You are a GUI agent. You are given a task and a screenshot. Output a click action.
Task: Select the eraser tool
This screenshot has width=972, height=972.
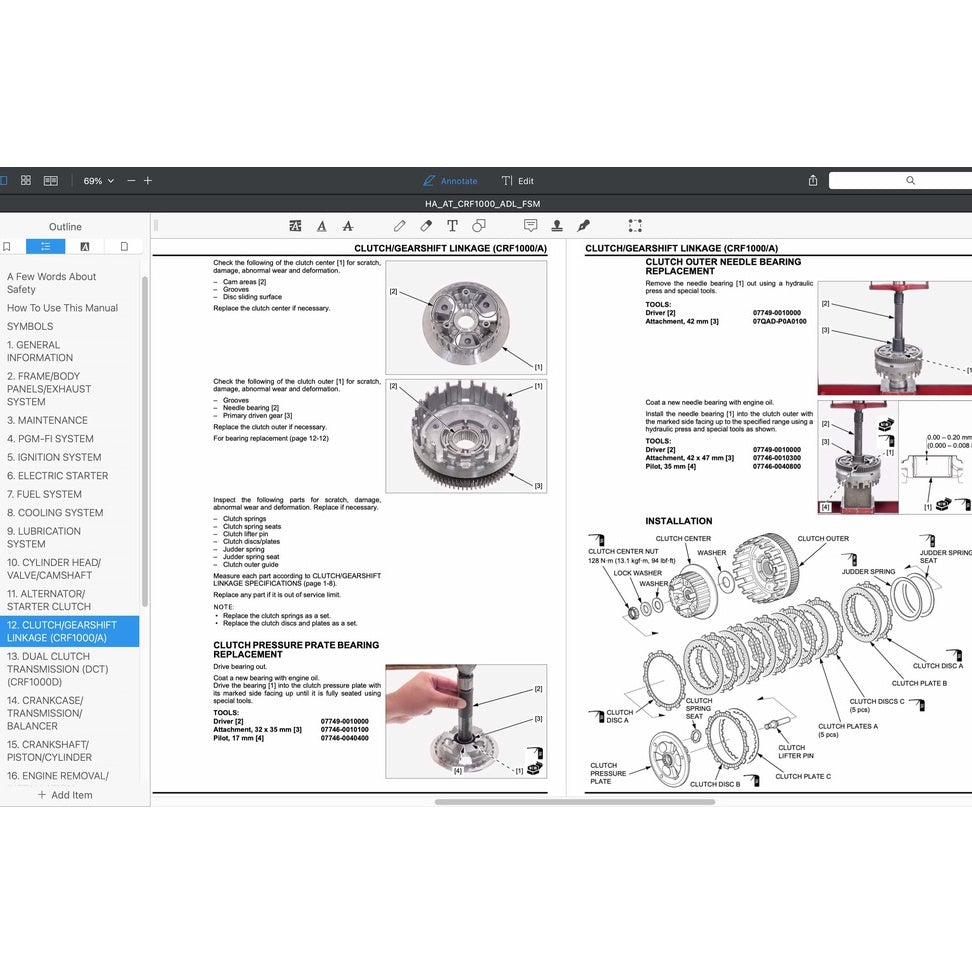[426, 226]
